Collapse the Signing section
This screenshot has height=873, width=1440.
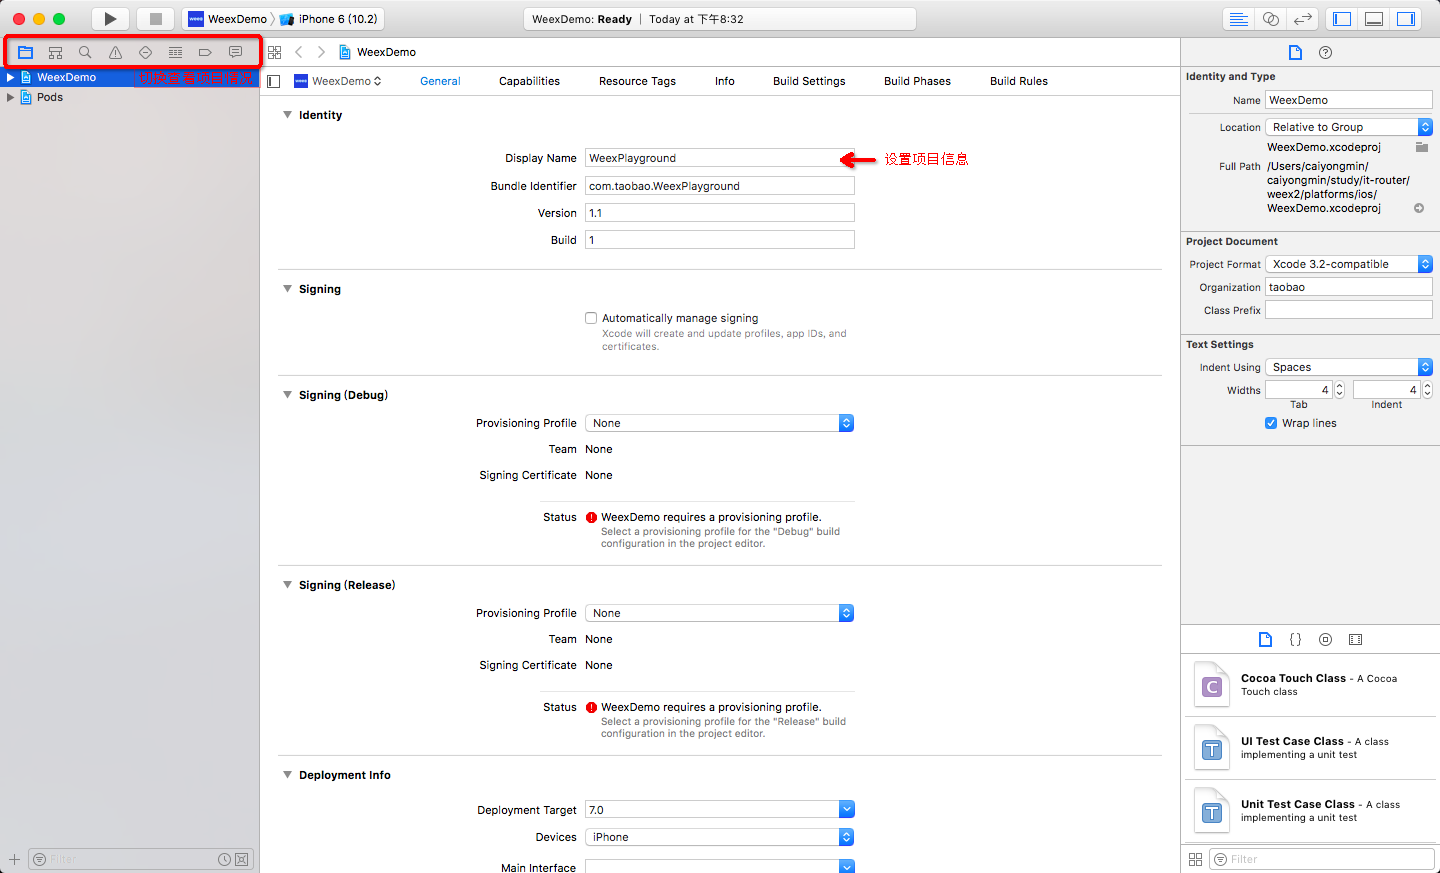click(x=288, y=289)
